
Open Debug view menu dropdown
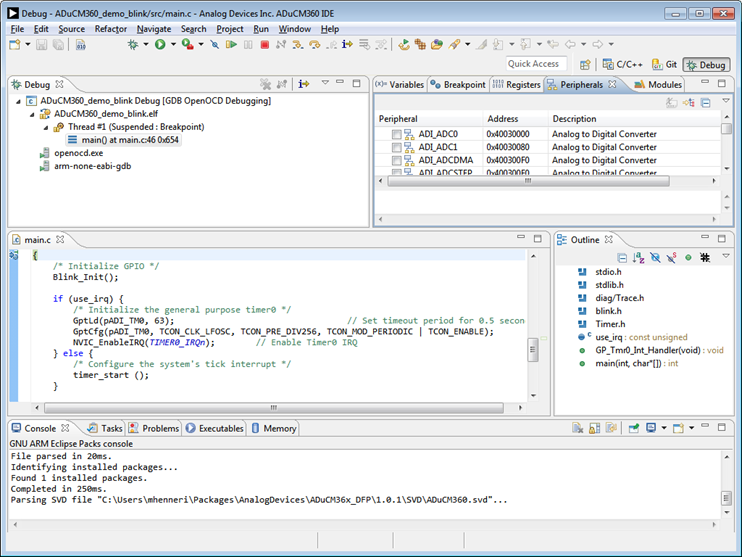coord(325,82)
